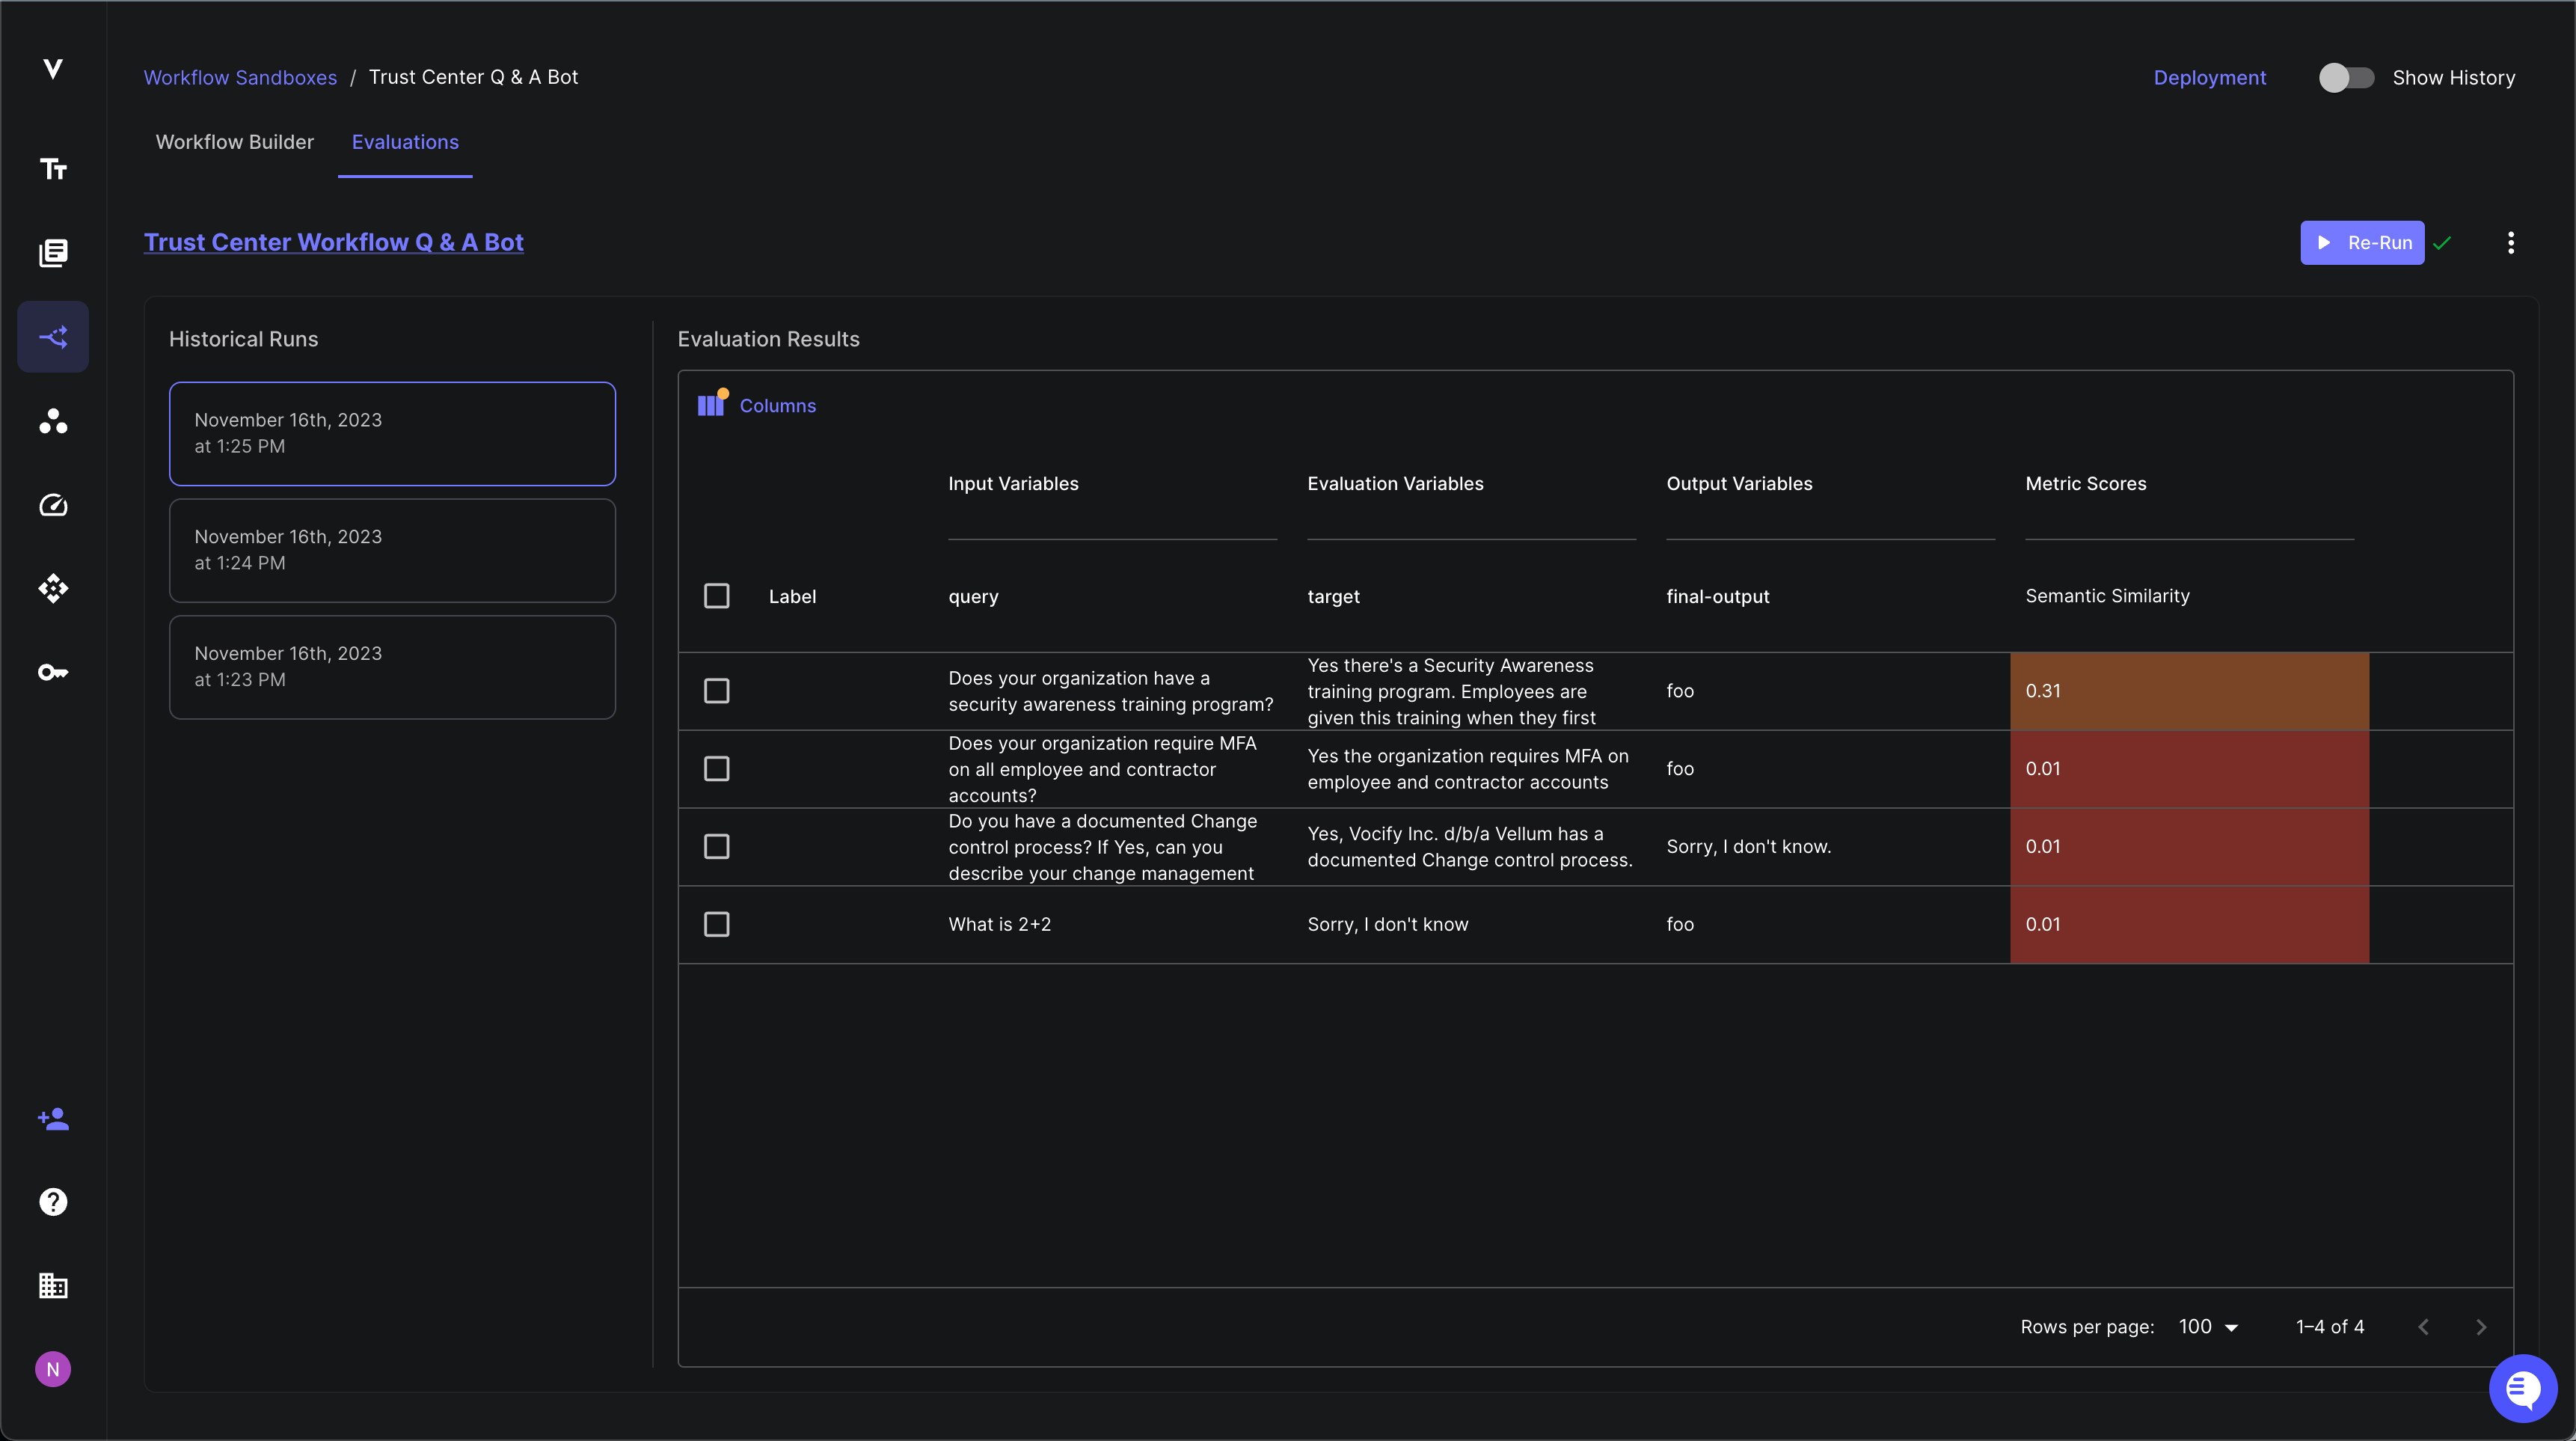Select the 1:23 PM historical run

click(392, 667)
